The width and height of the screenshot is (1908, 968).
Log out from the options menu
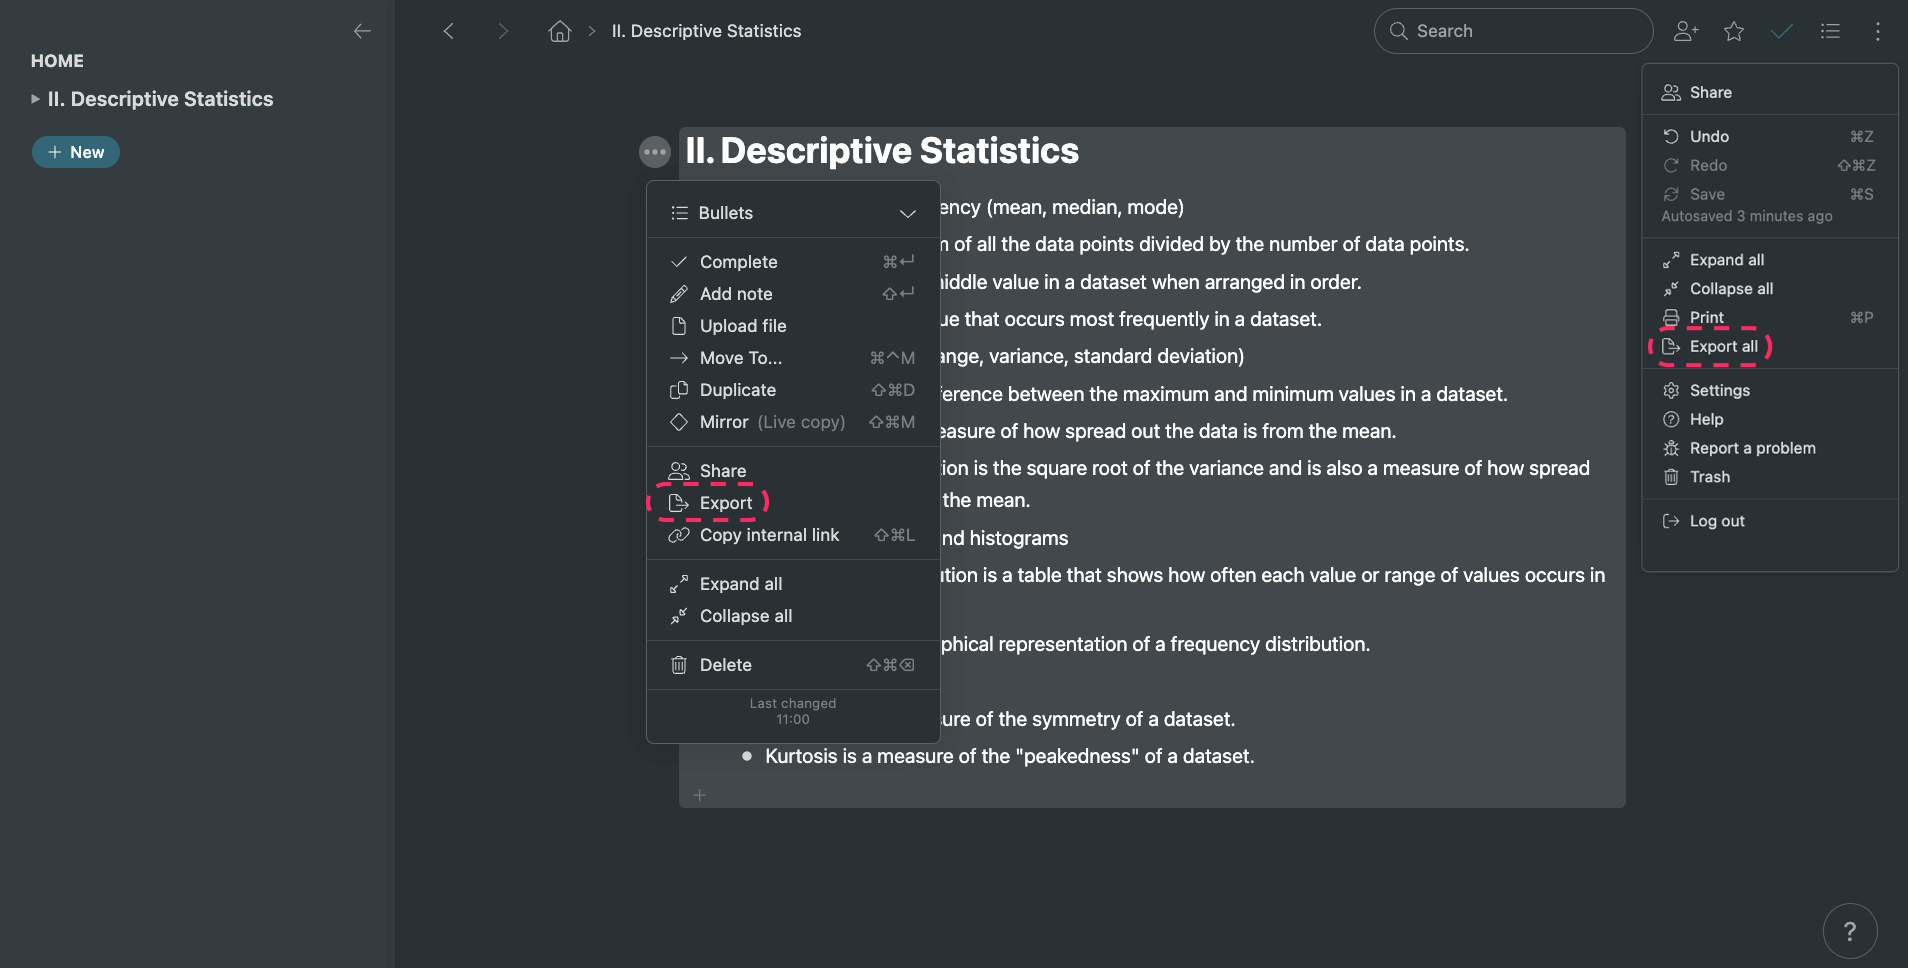(x=1716, y=520)
